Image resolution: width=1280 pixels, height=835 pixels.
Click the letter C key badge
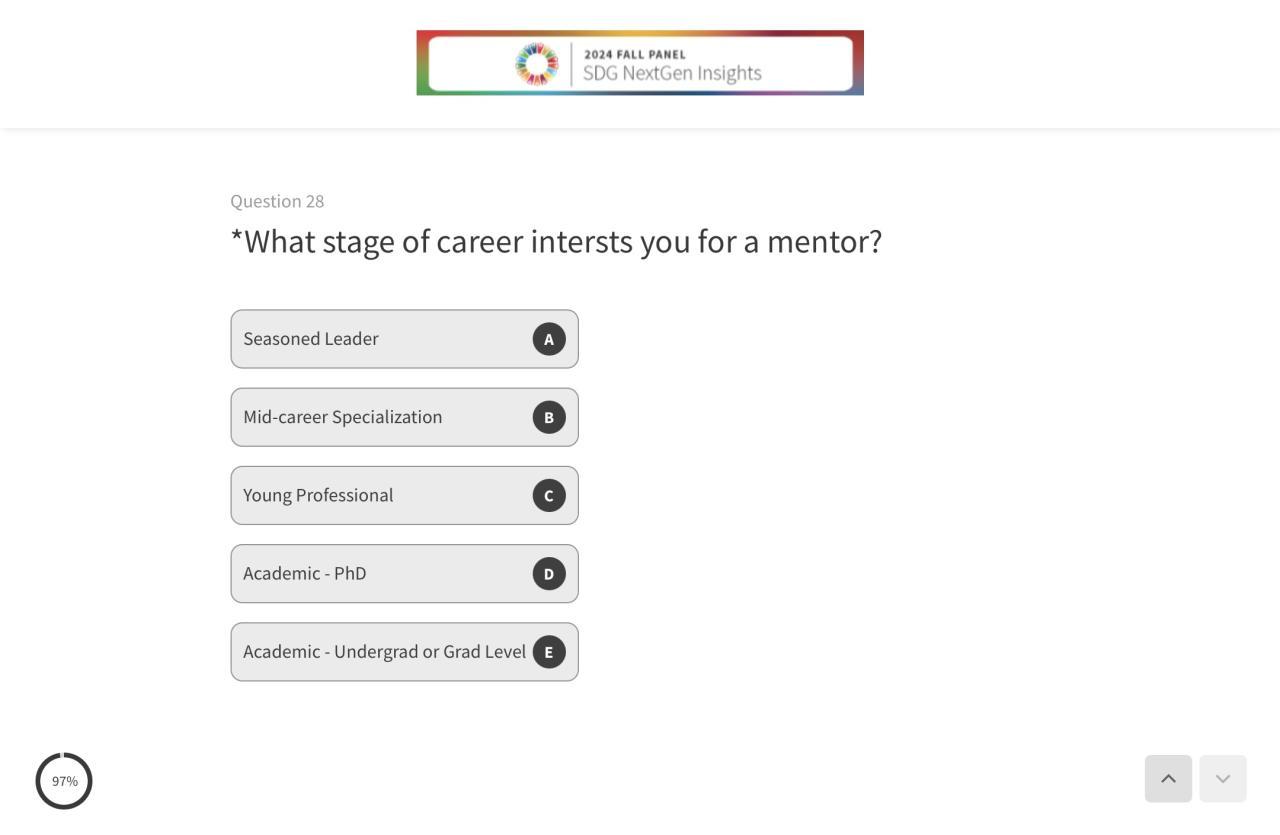[x=549, y=495]
